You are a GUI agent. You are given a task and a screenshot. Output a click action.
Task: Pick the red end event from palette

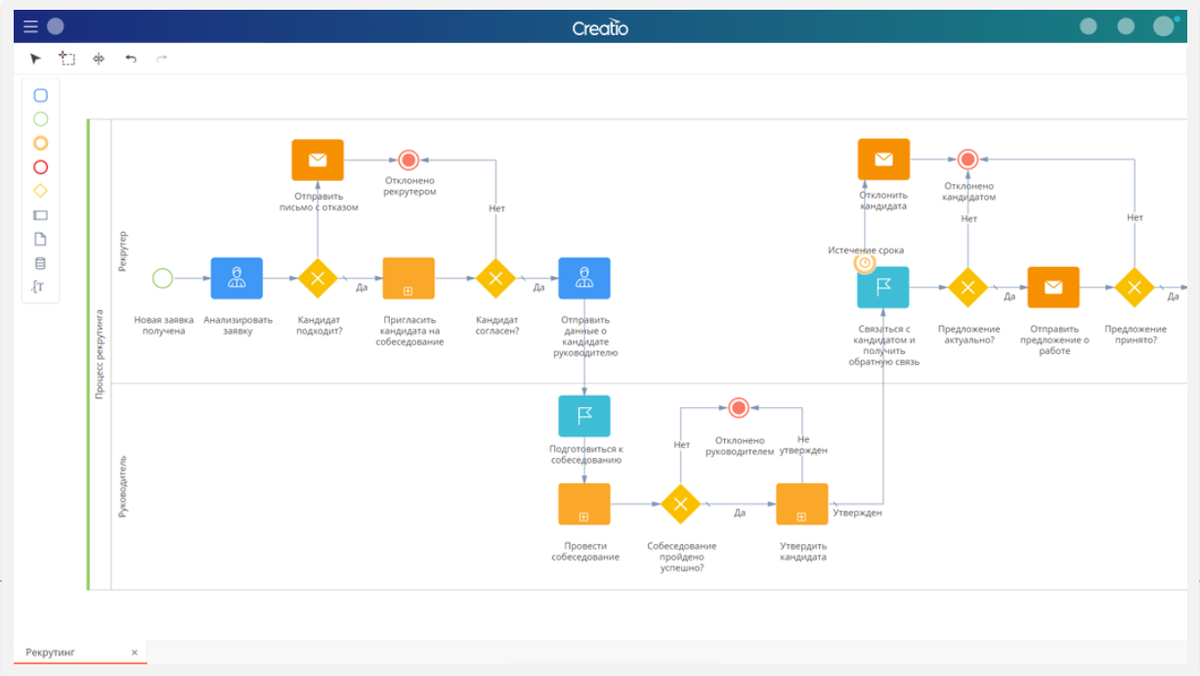(41, 167)
